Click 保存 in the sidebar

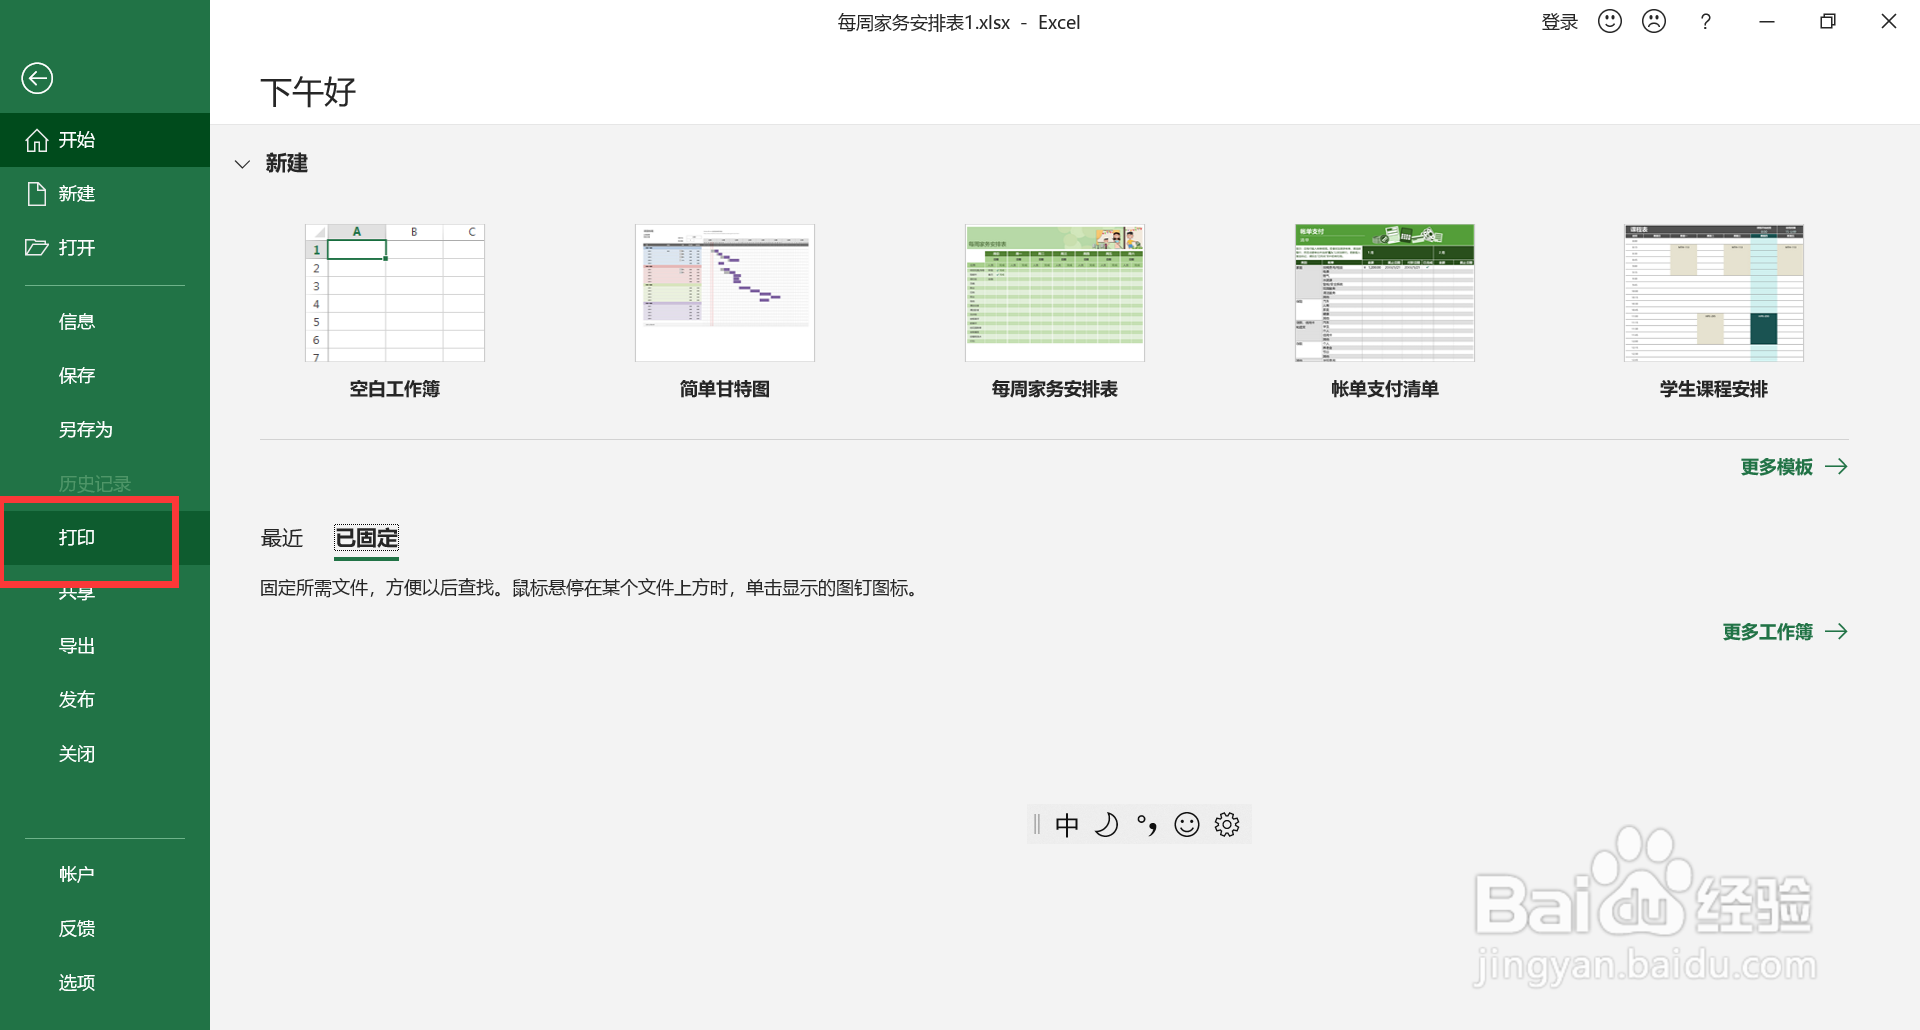coord(105,376)
